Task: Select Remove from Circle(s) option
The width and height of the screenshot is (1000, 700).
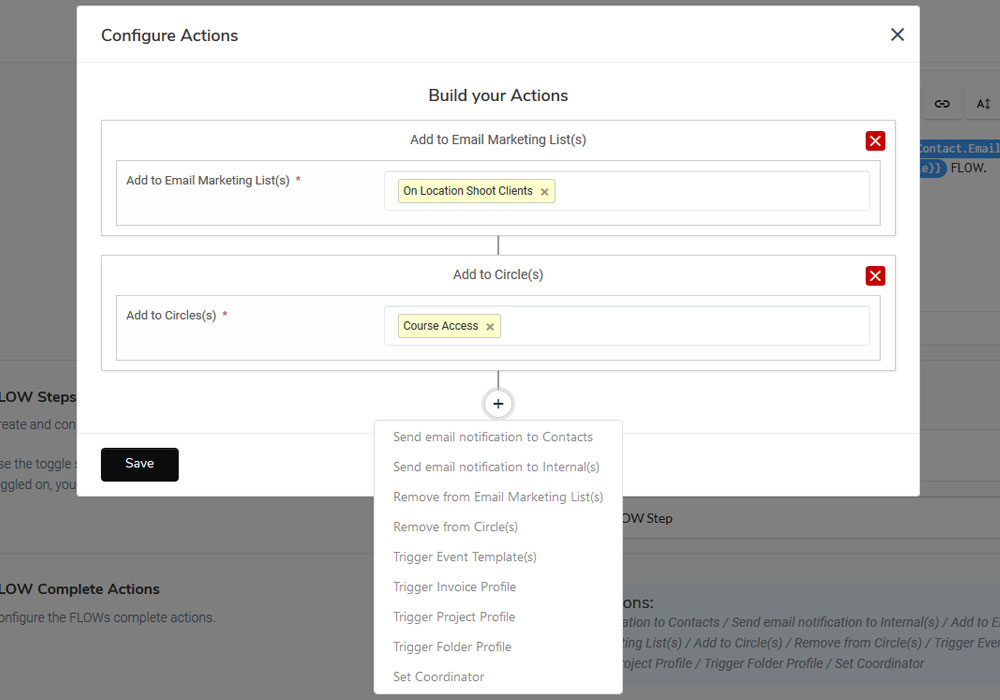Action: point(455,527)
